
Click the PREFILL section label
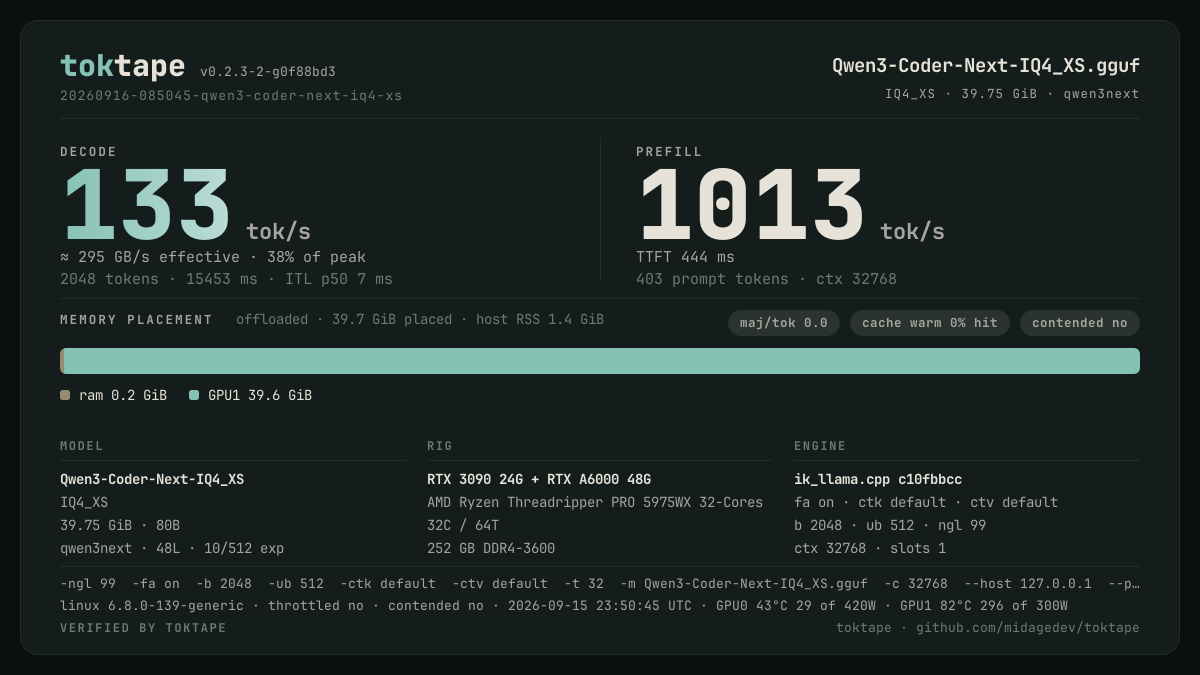[669, 152]
